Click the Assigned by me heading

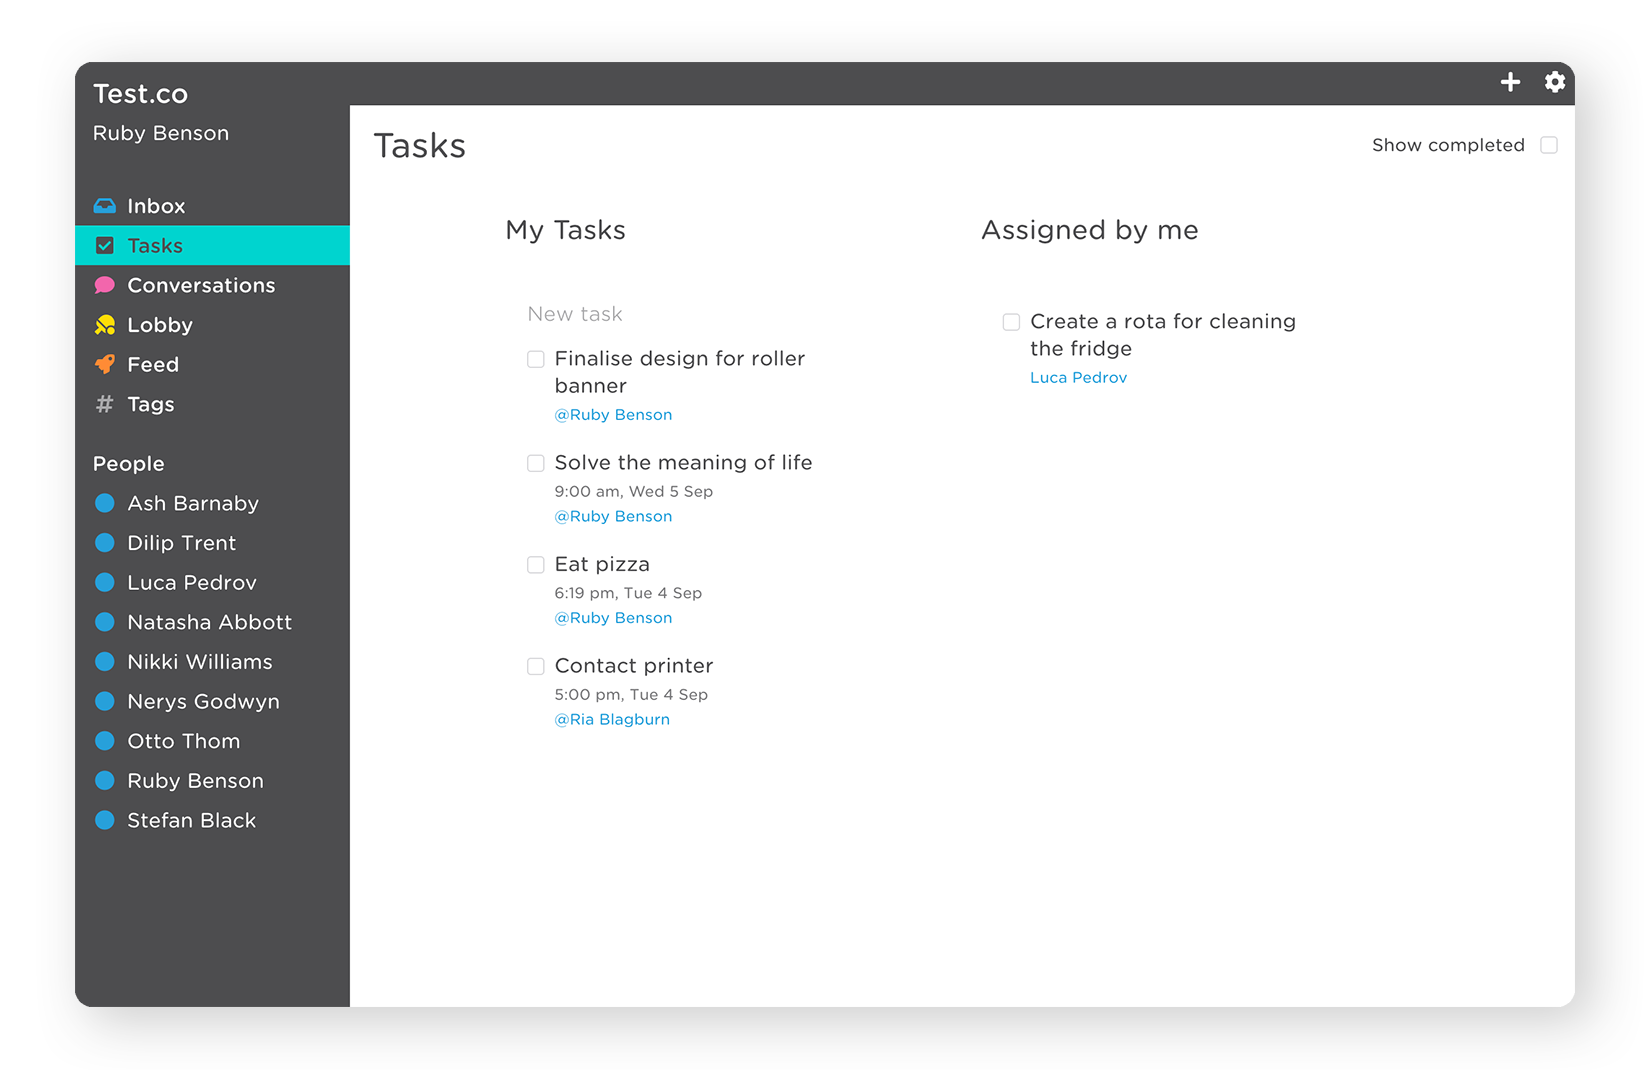coord(1090,230)
